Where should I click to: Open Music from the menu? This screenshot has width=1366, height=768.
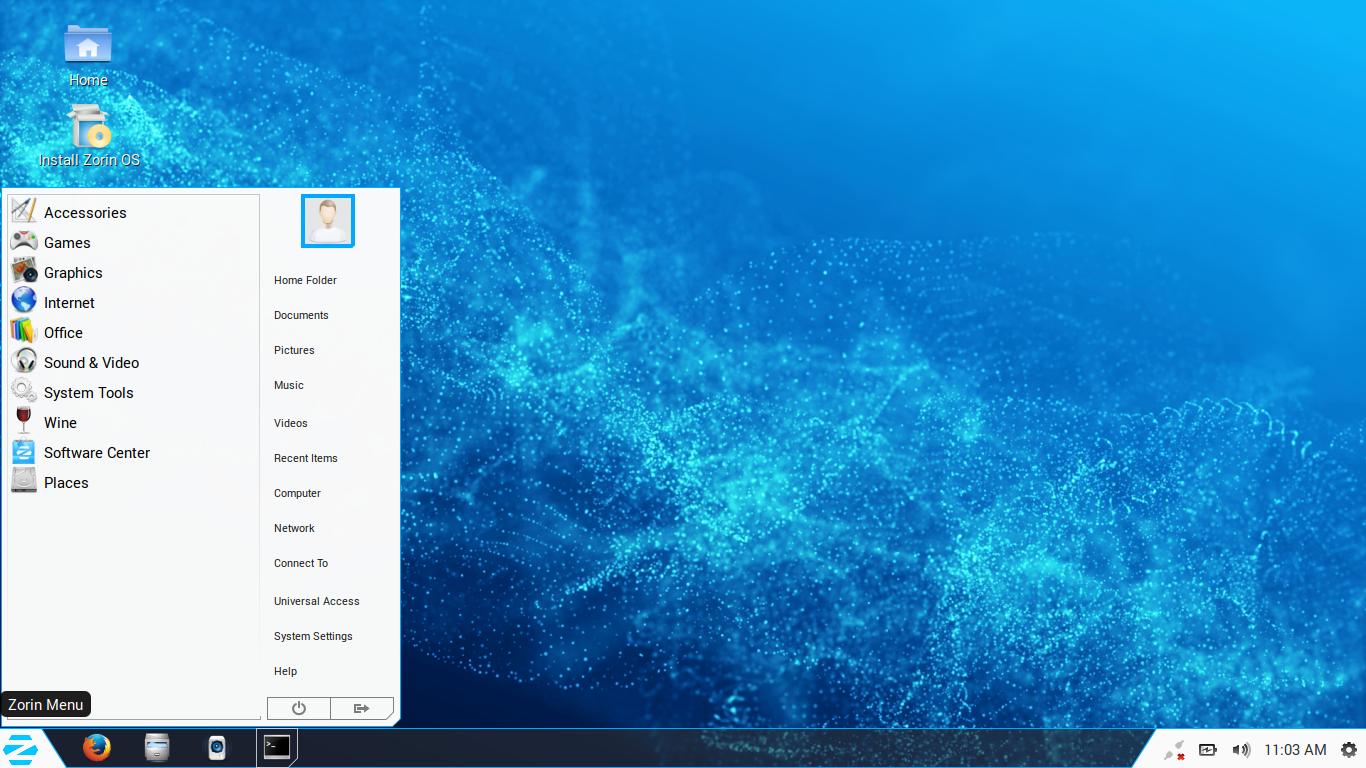pos(289,385)
